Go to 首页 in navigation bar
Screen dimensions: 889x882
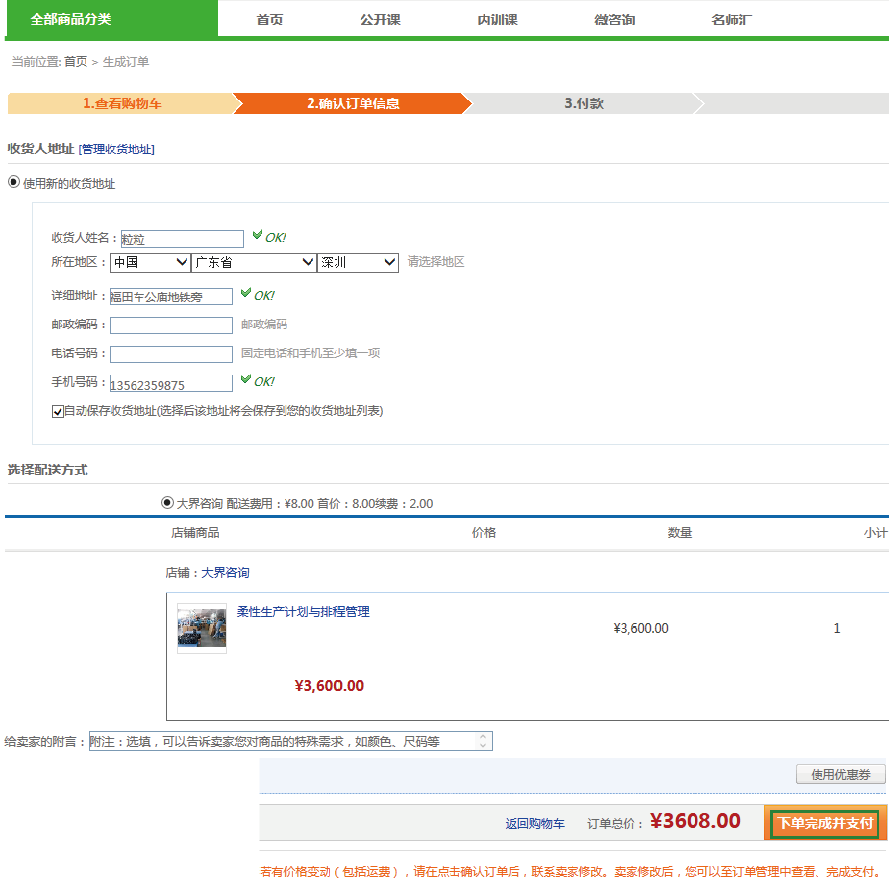269,19
